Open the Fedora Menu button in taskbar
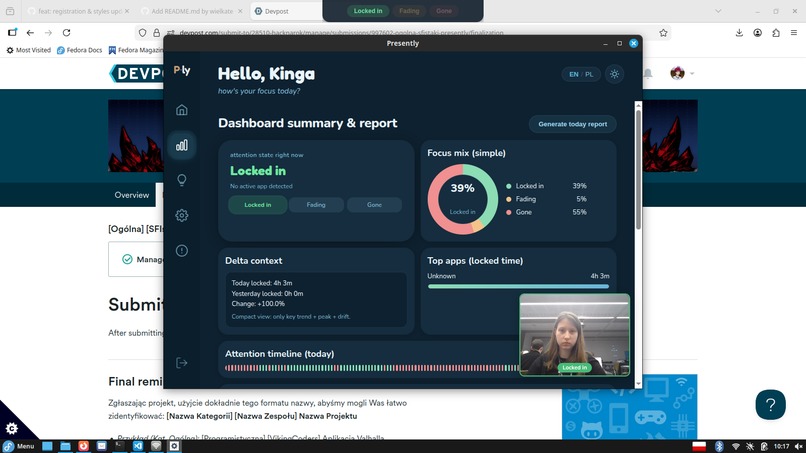The height and width of the screenshot is (453, 806). click(19, 446)
